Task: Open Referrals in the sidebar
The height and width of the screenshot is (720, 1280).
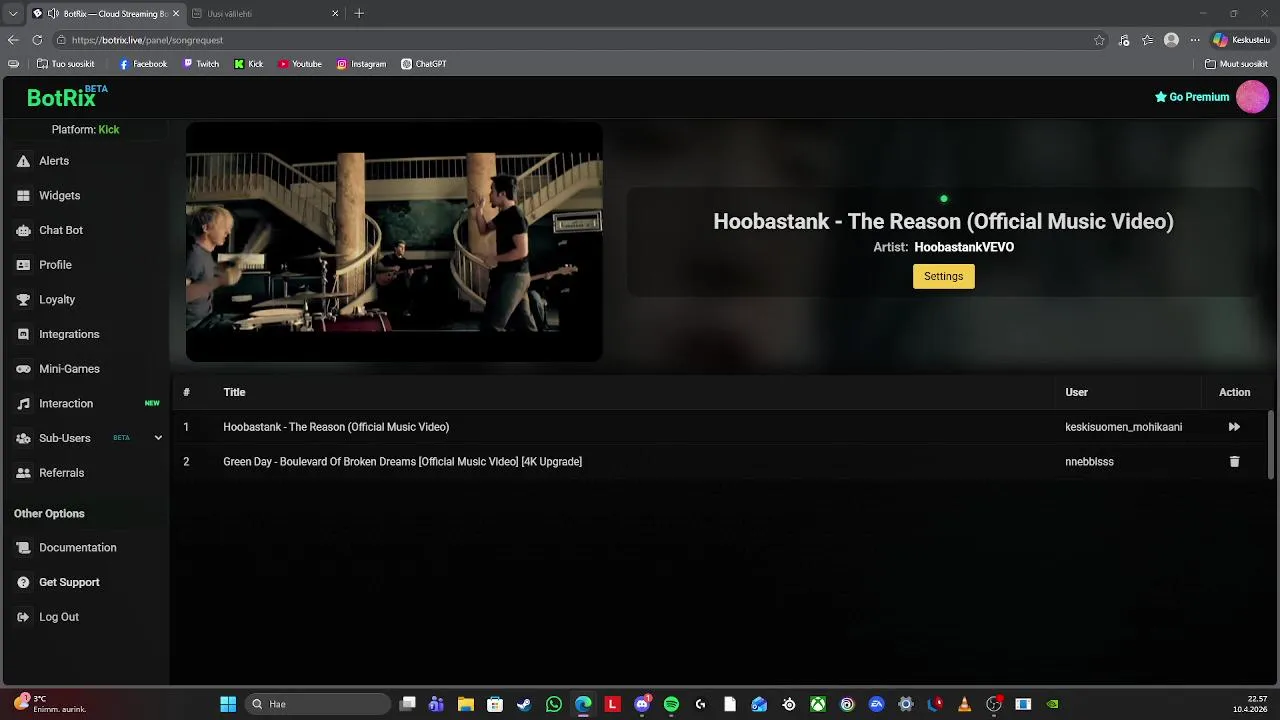Action: [x=61, y=473]
